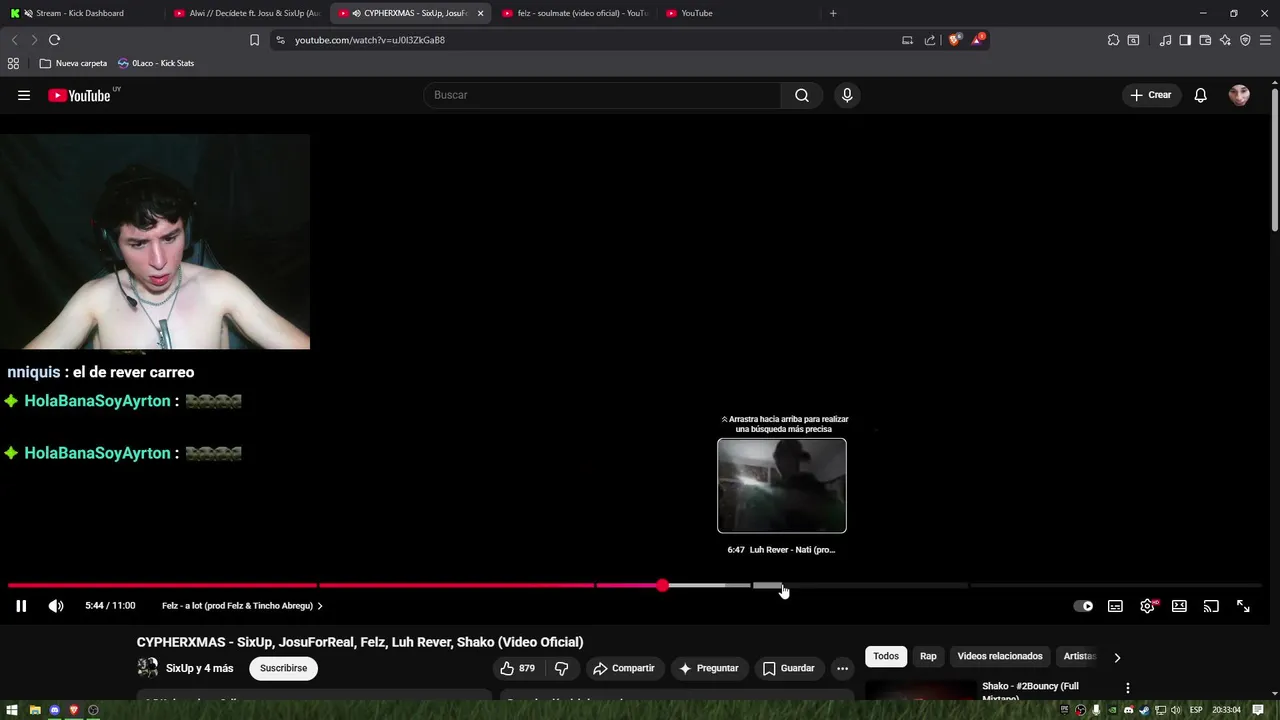The height and width of the screenshot is (720, 1280).
Task: Enter fullscreen video mode
Action: point(1243,606)
